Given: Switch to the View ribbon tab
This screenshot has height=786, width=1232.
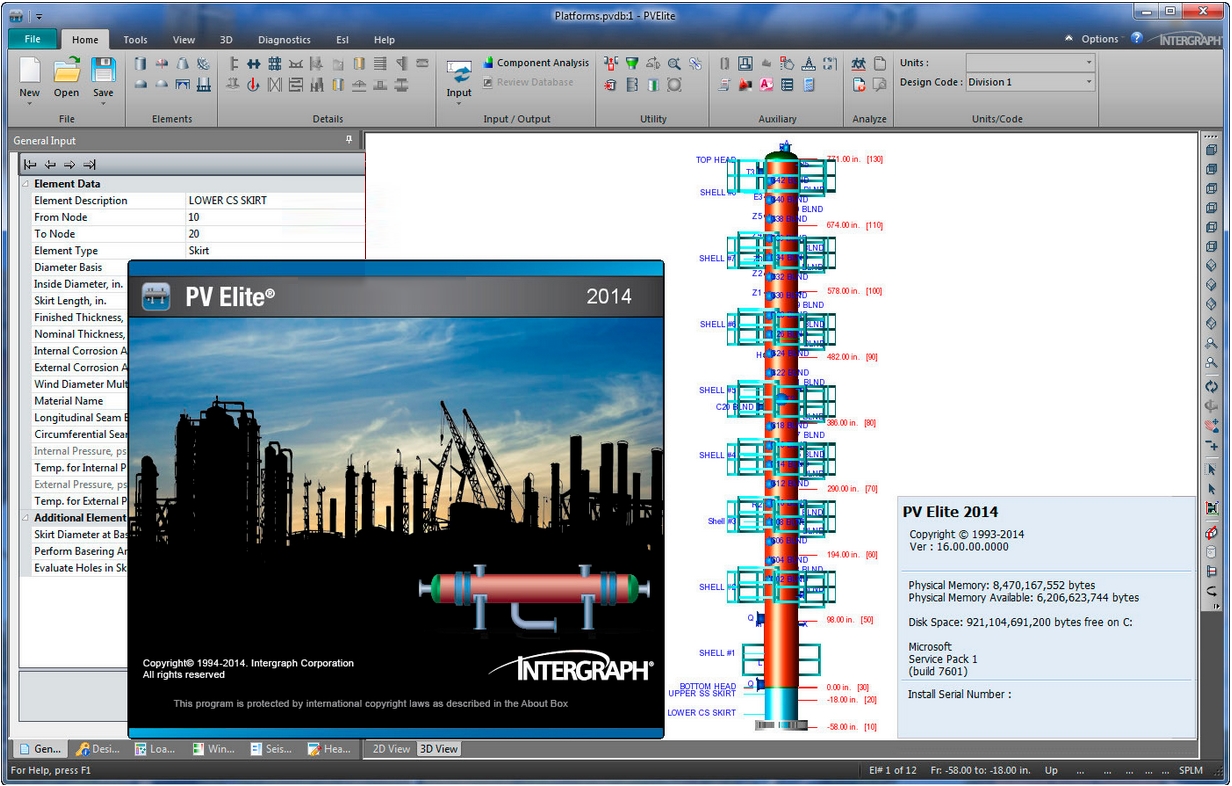Looking at the screenshot, I should 184,40.
